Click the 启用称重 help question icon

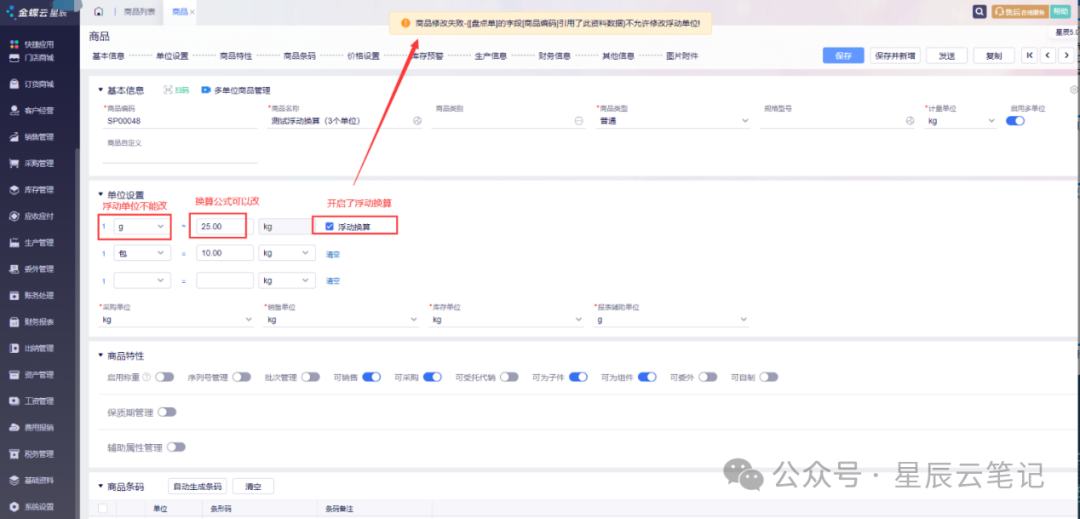pos(145,377)
